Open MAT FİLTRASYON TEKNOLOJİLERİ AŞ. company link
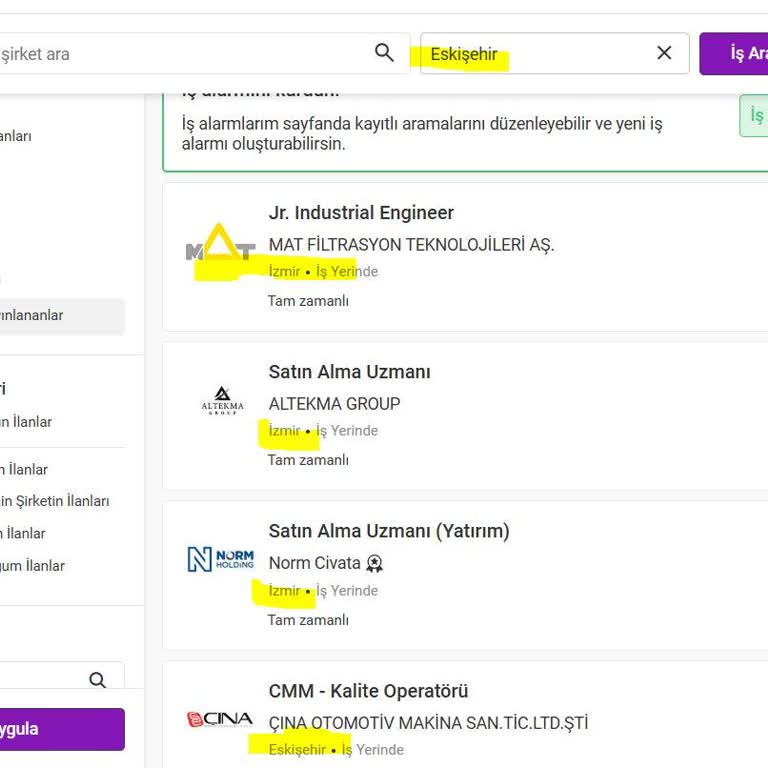This screenshot has width=768, height=768. tap(411, 244)
